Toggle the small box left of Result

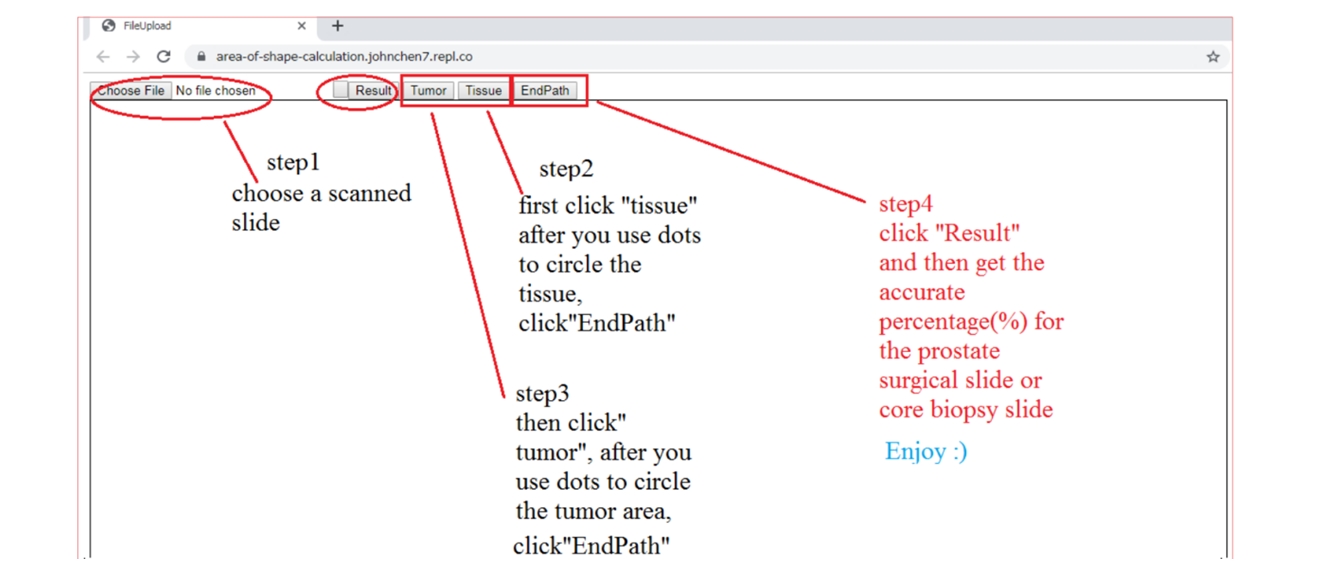[341, 90]
